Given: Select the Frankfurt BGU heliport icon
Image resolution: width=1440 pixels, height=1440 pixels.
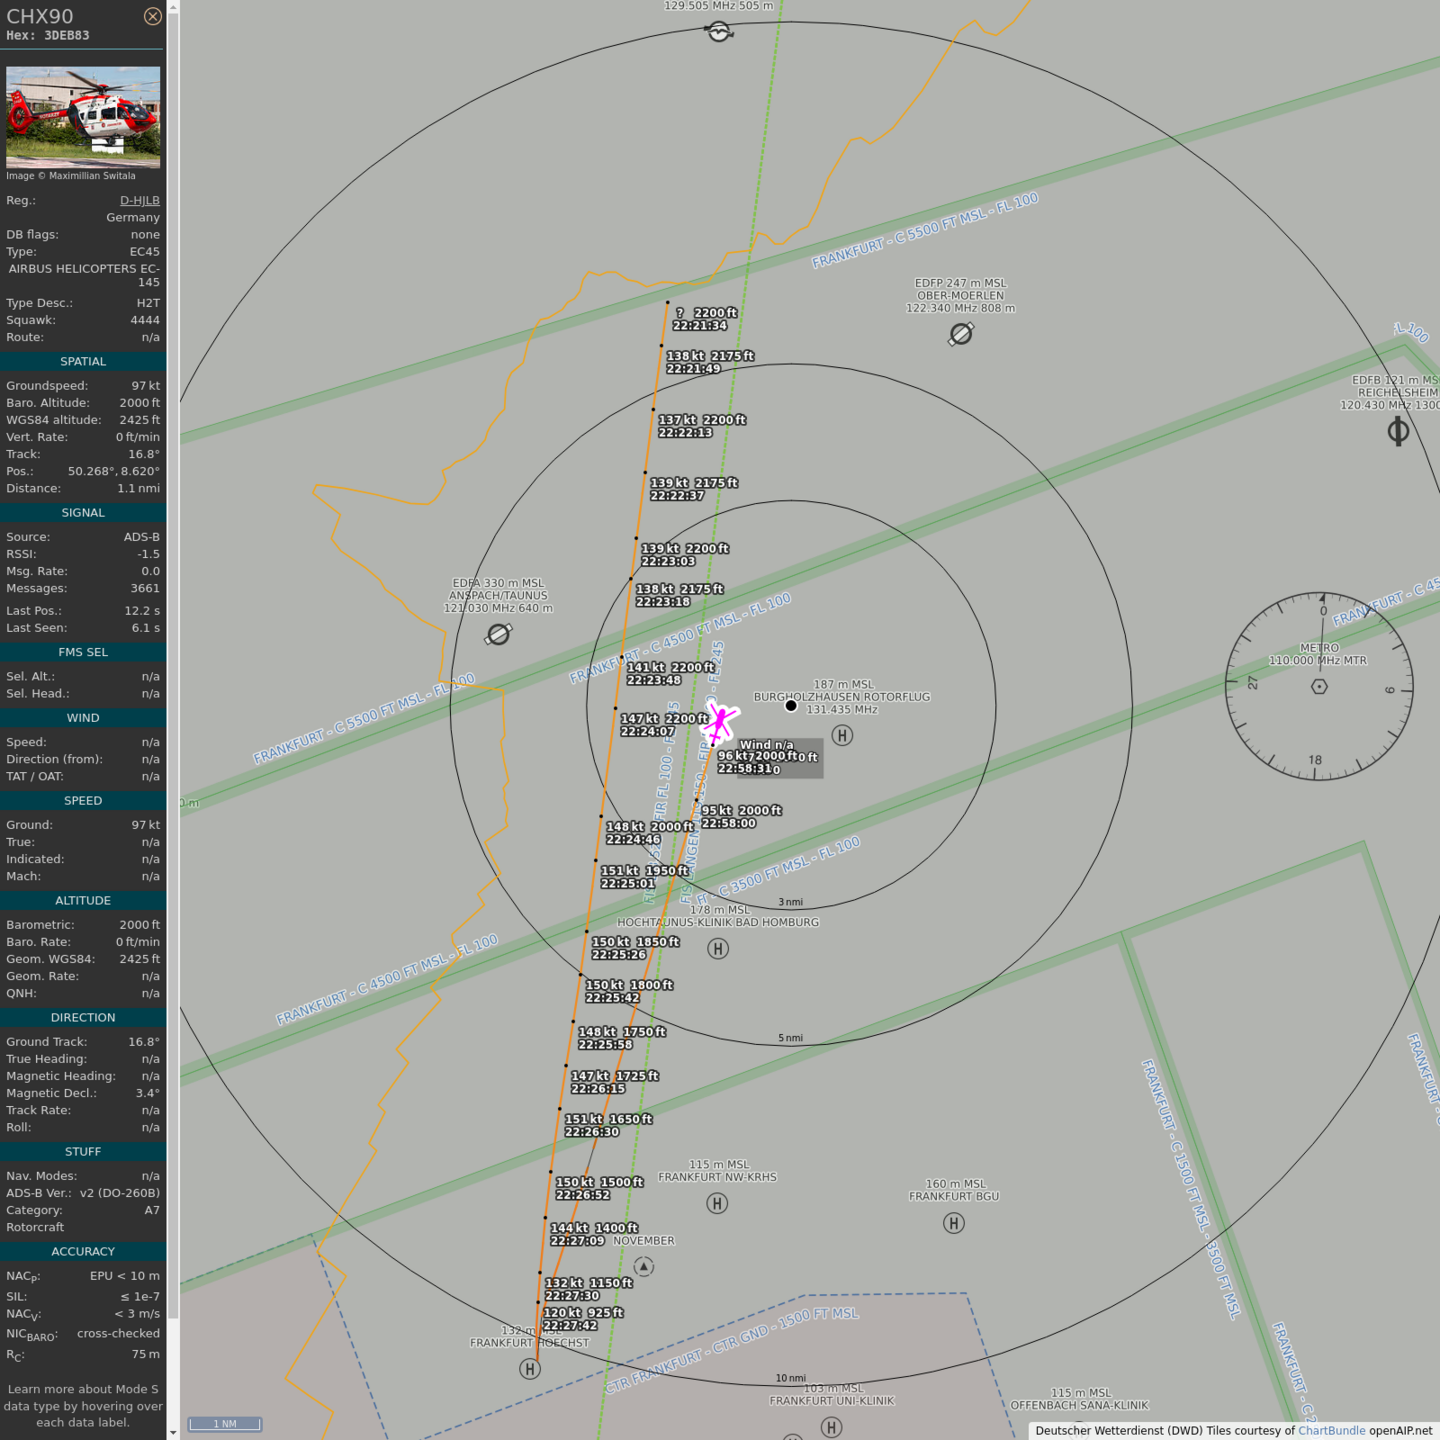Looking at the screenshot, I should (x=954, y=1223).
